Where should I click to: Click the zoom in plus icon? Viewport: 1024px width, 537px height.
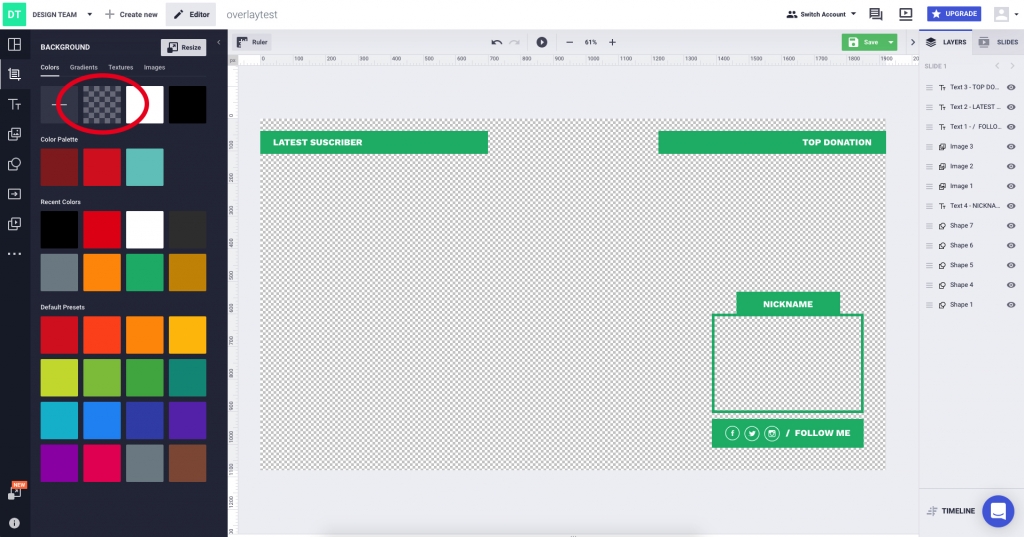pos(613,42)
